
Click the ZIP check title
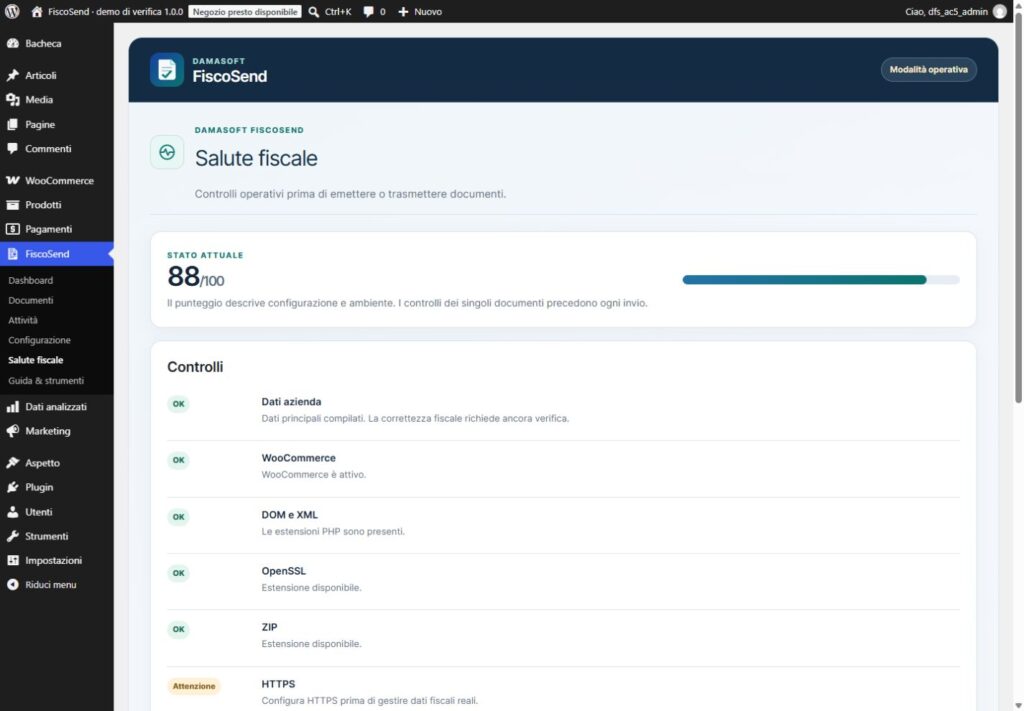click(x=269, y=627)
